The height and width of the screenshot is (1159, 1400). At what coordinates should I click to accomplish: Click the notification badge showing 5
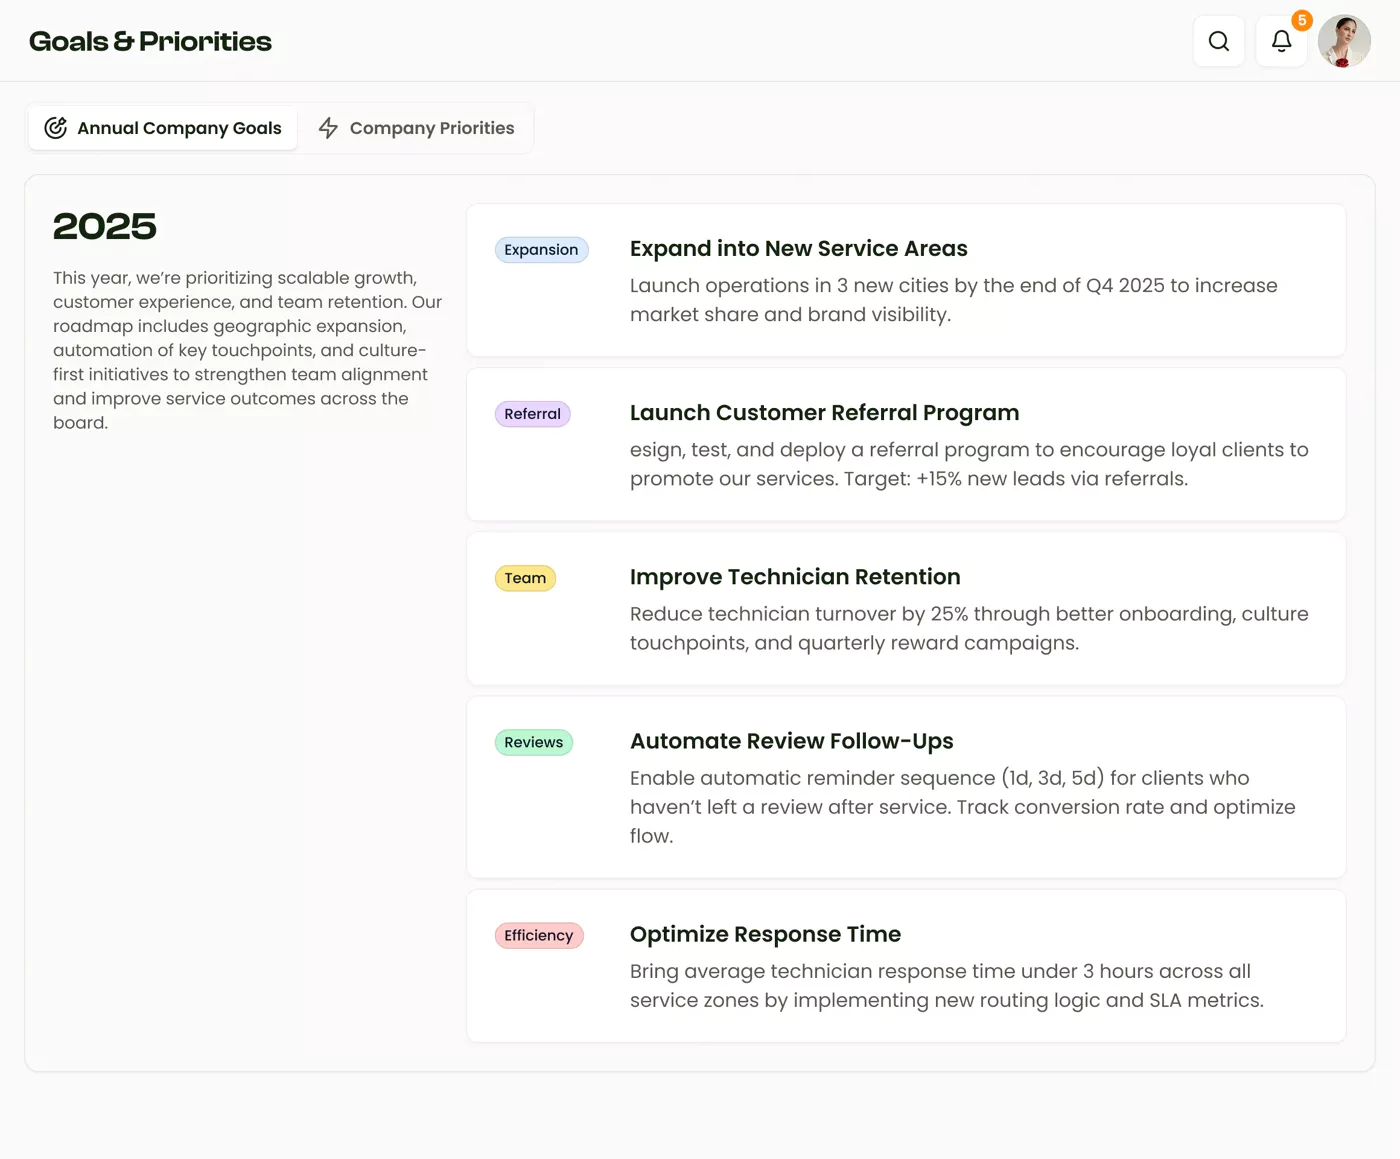(1302, 19)
